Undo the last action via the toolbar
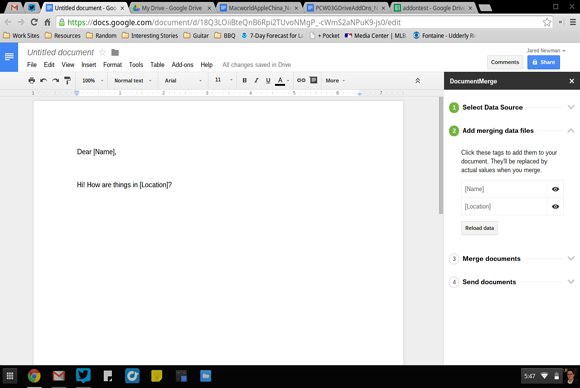 tap(44, 80)
